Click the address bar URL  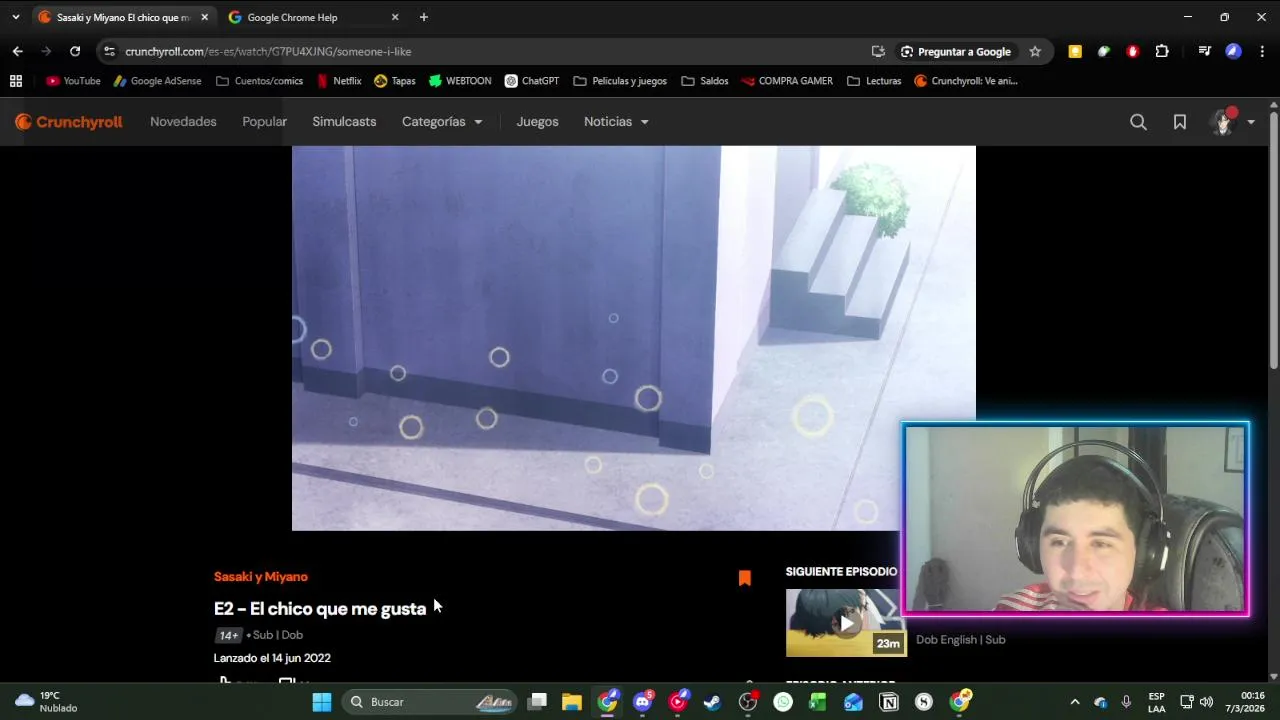coord(268,51)
